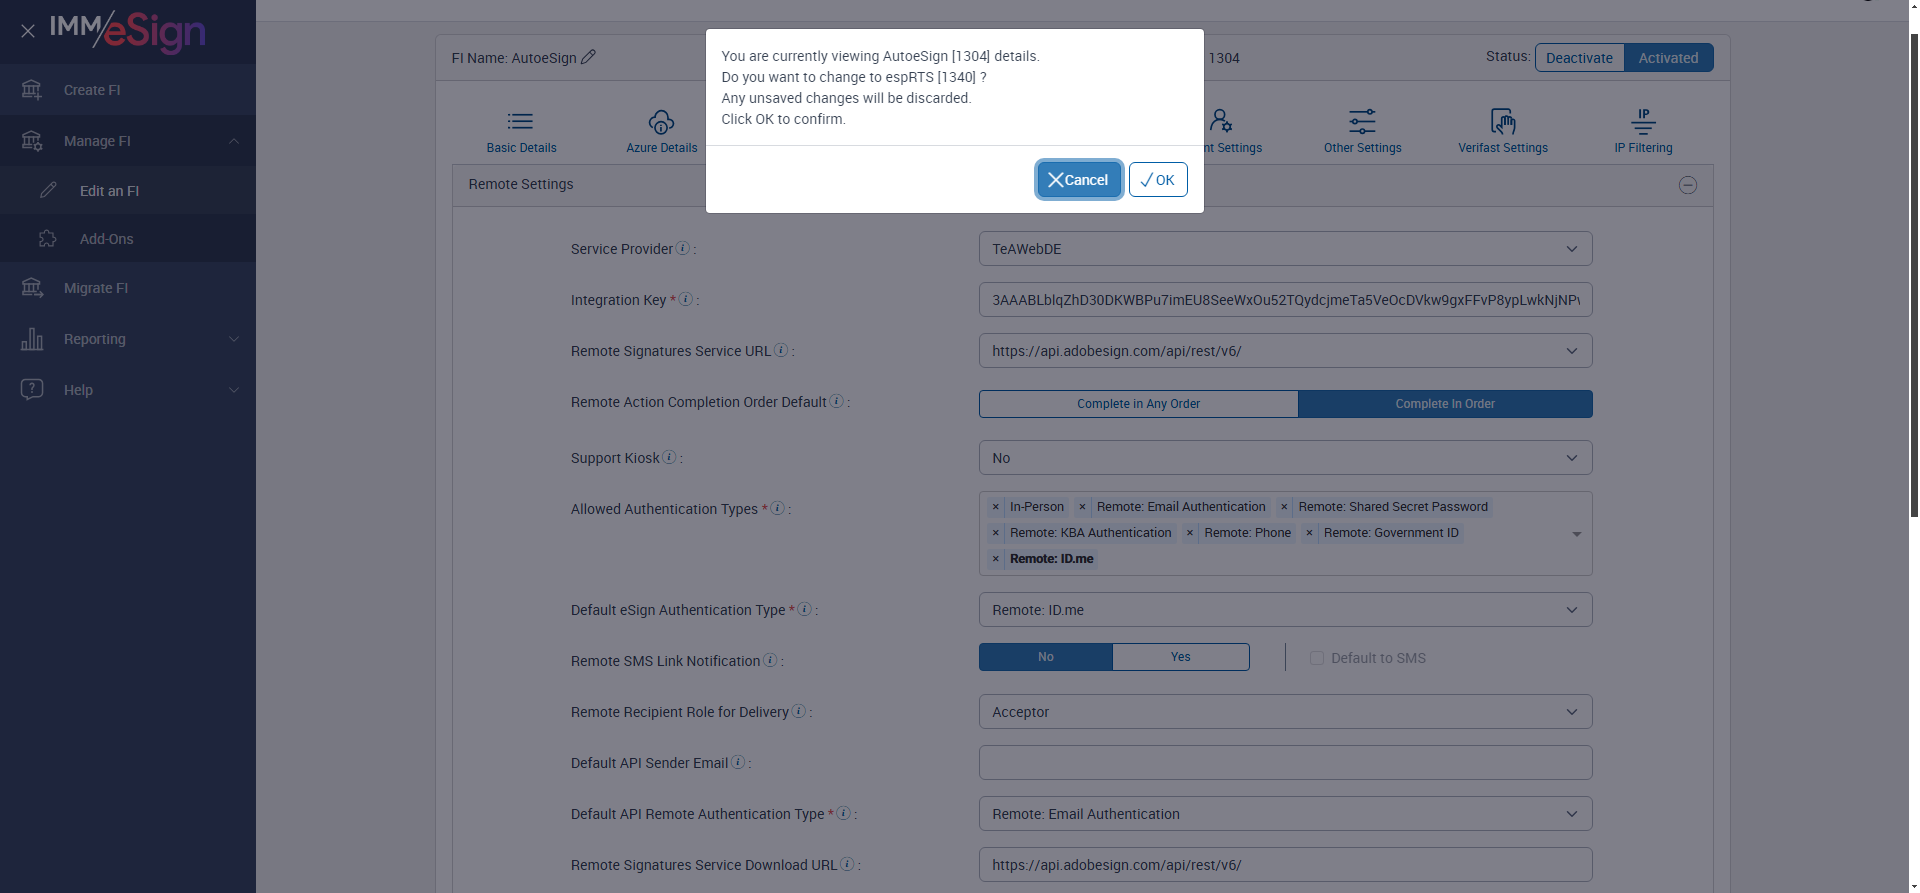Click the info icon beside Service Provider
This screenshot has width=1920, height=893.
(683, 248)
